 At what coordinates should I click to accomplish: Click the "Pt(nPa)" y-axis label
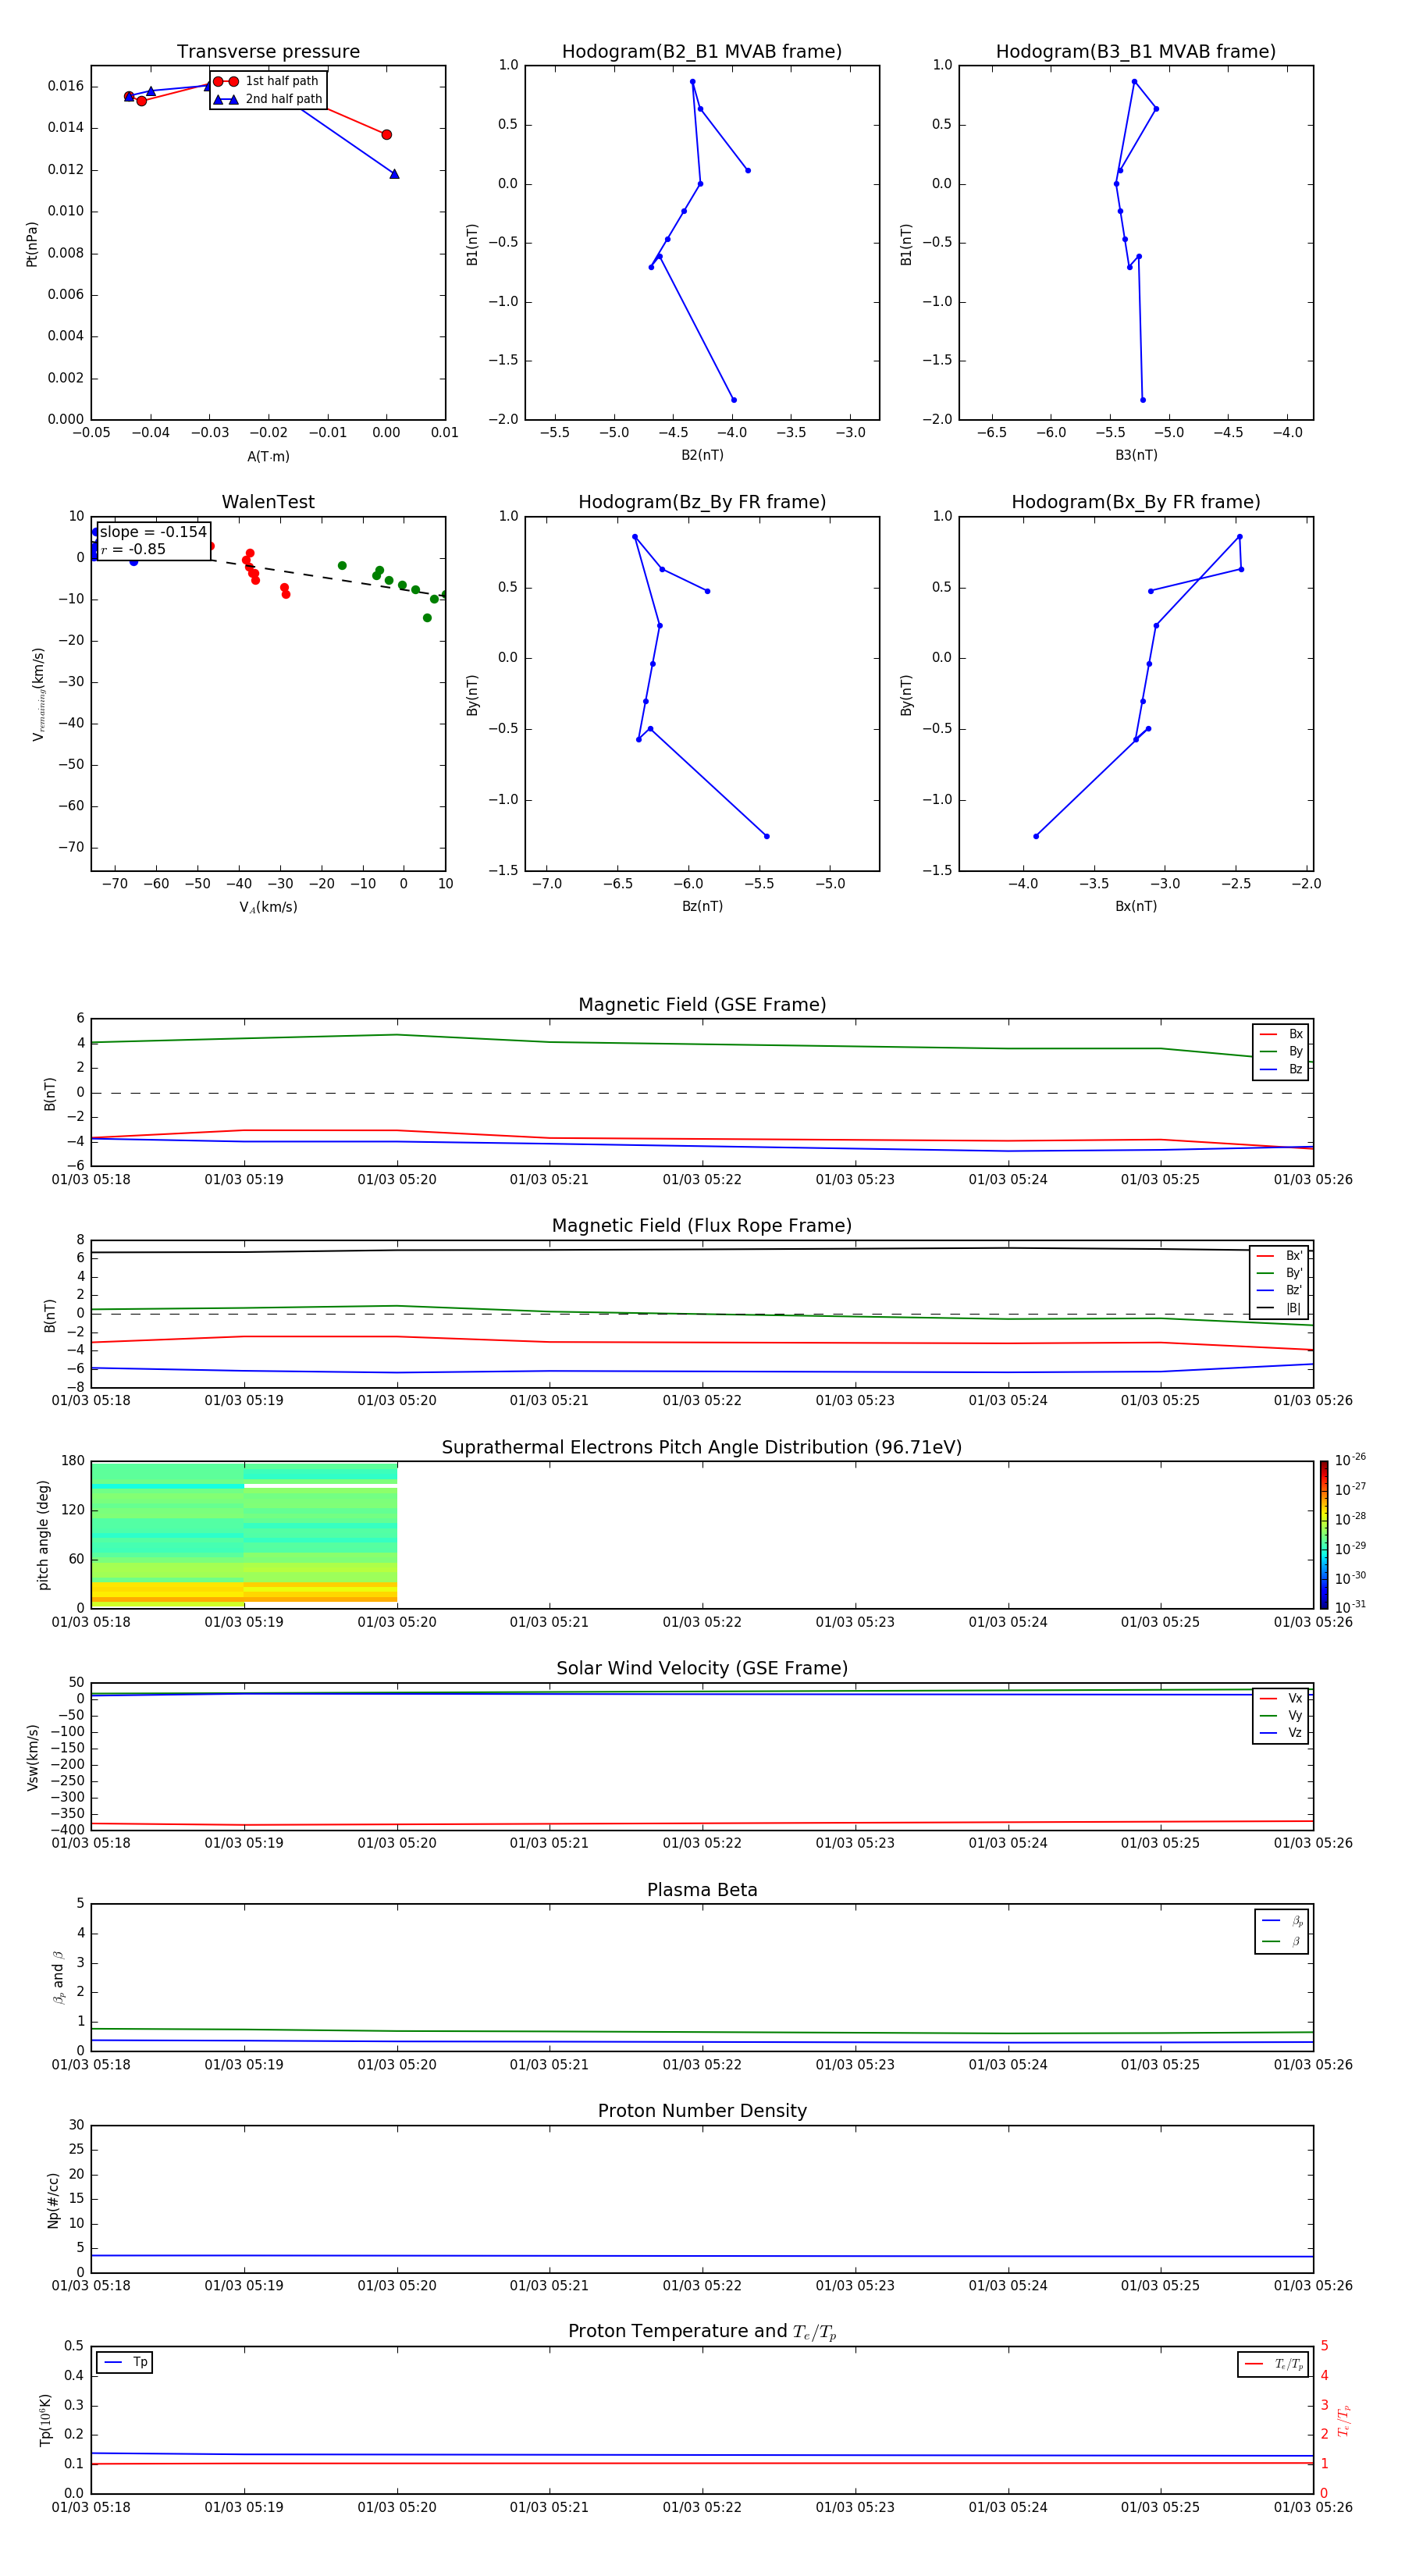tap(32, 244)
